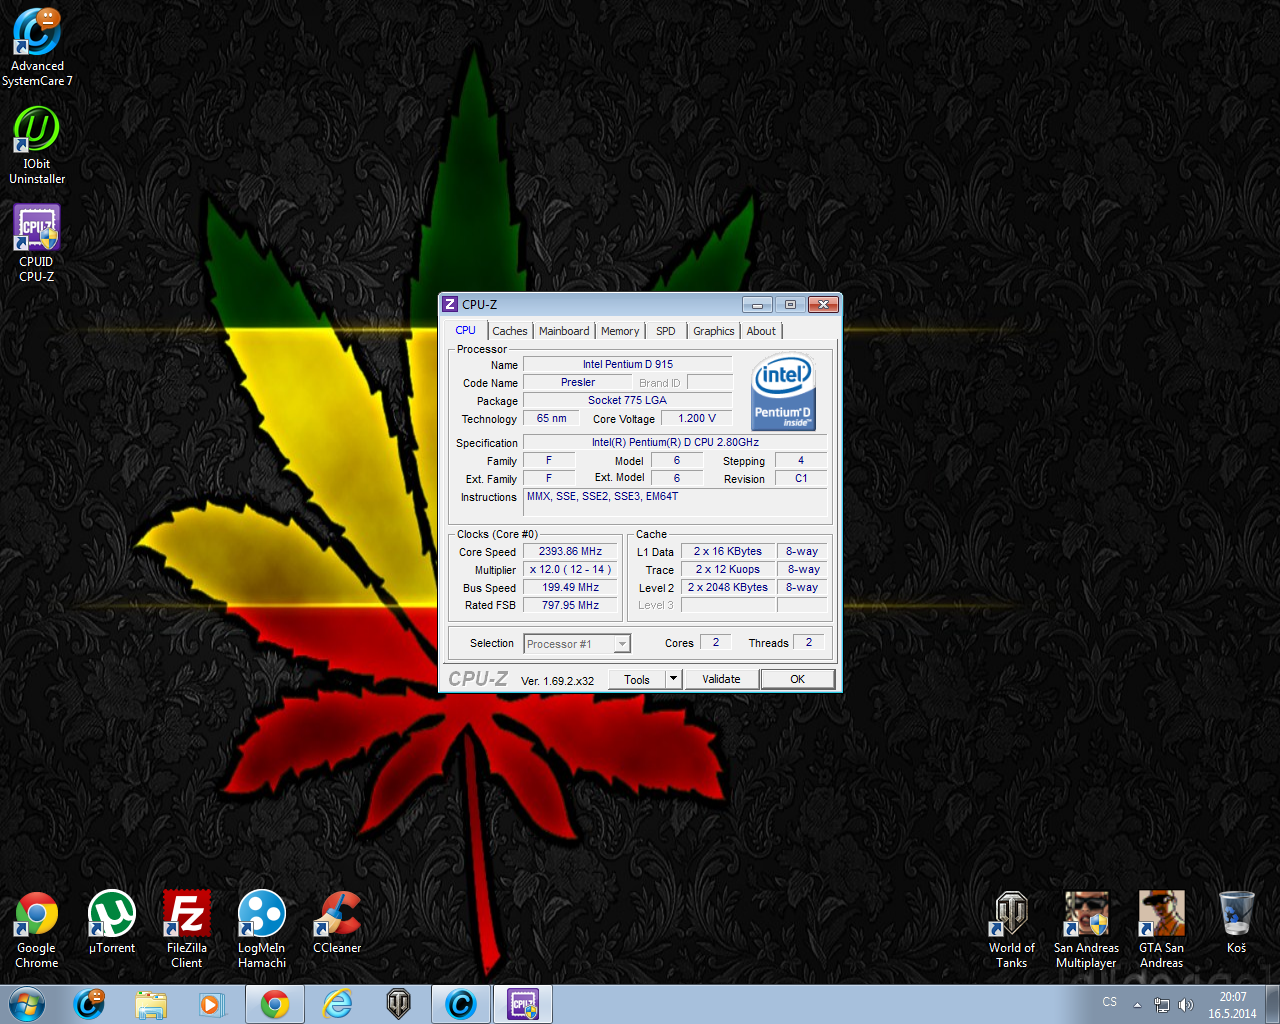
Task: Open IObit blue C taskbar icon
Action: pos(461,1004)
